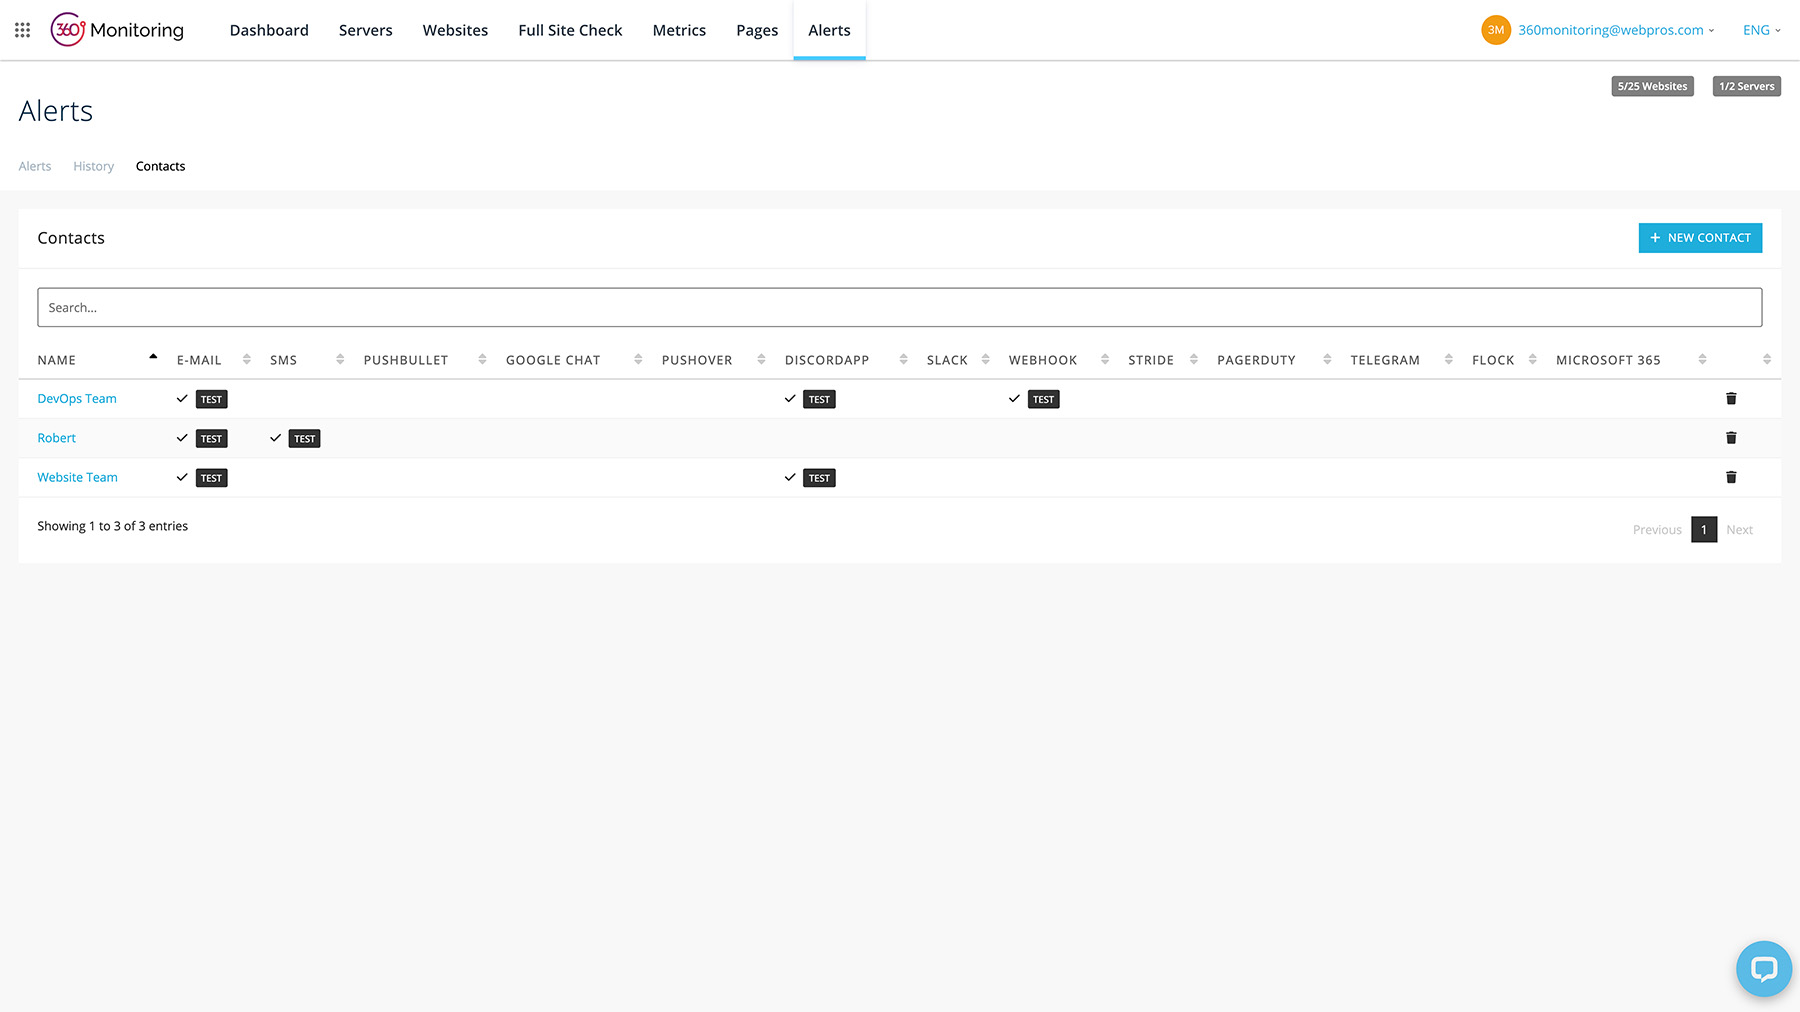Sort by Google Chat column arrows
Screen dimensions: 1800x1012
coord(638,359)
